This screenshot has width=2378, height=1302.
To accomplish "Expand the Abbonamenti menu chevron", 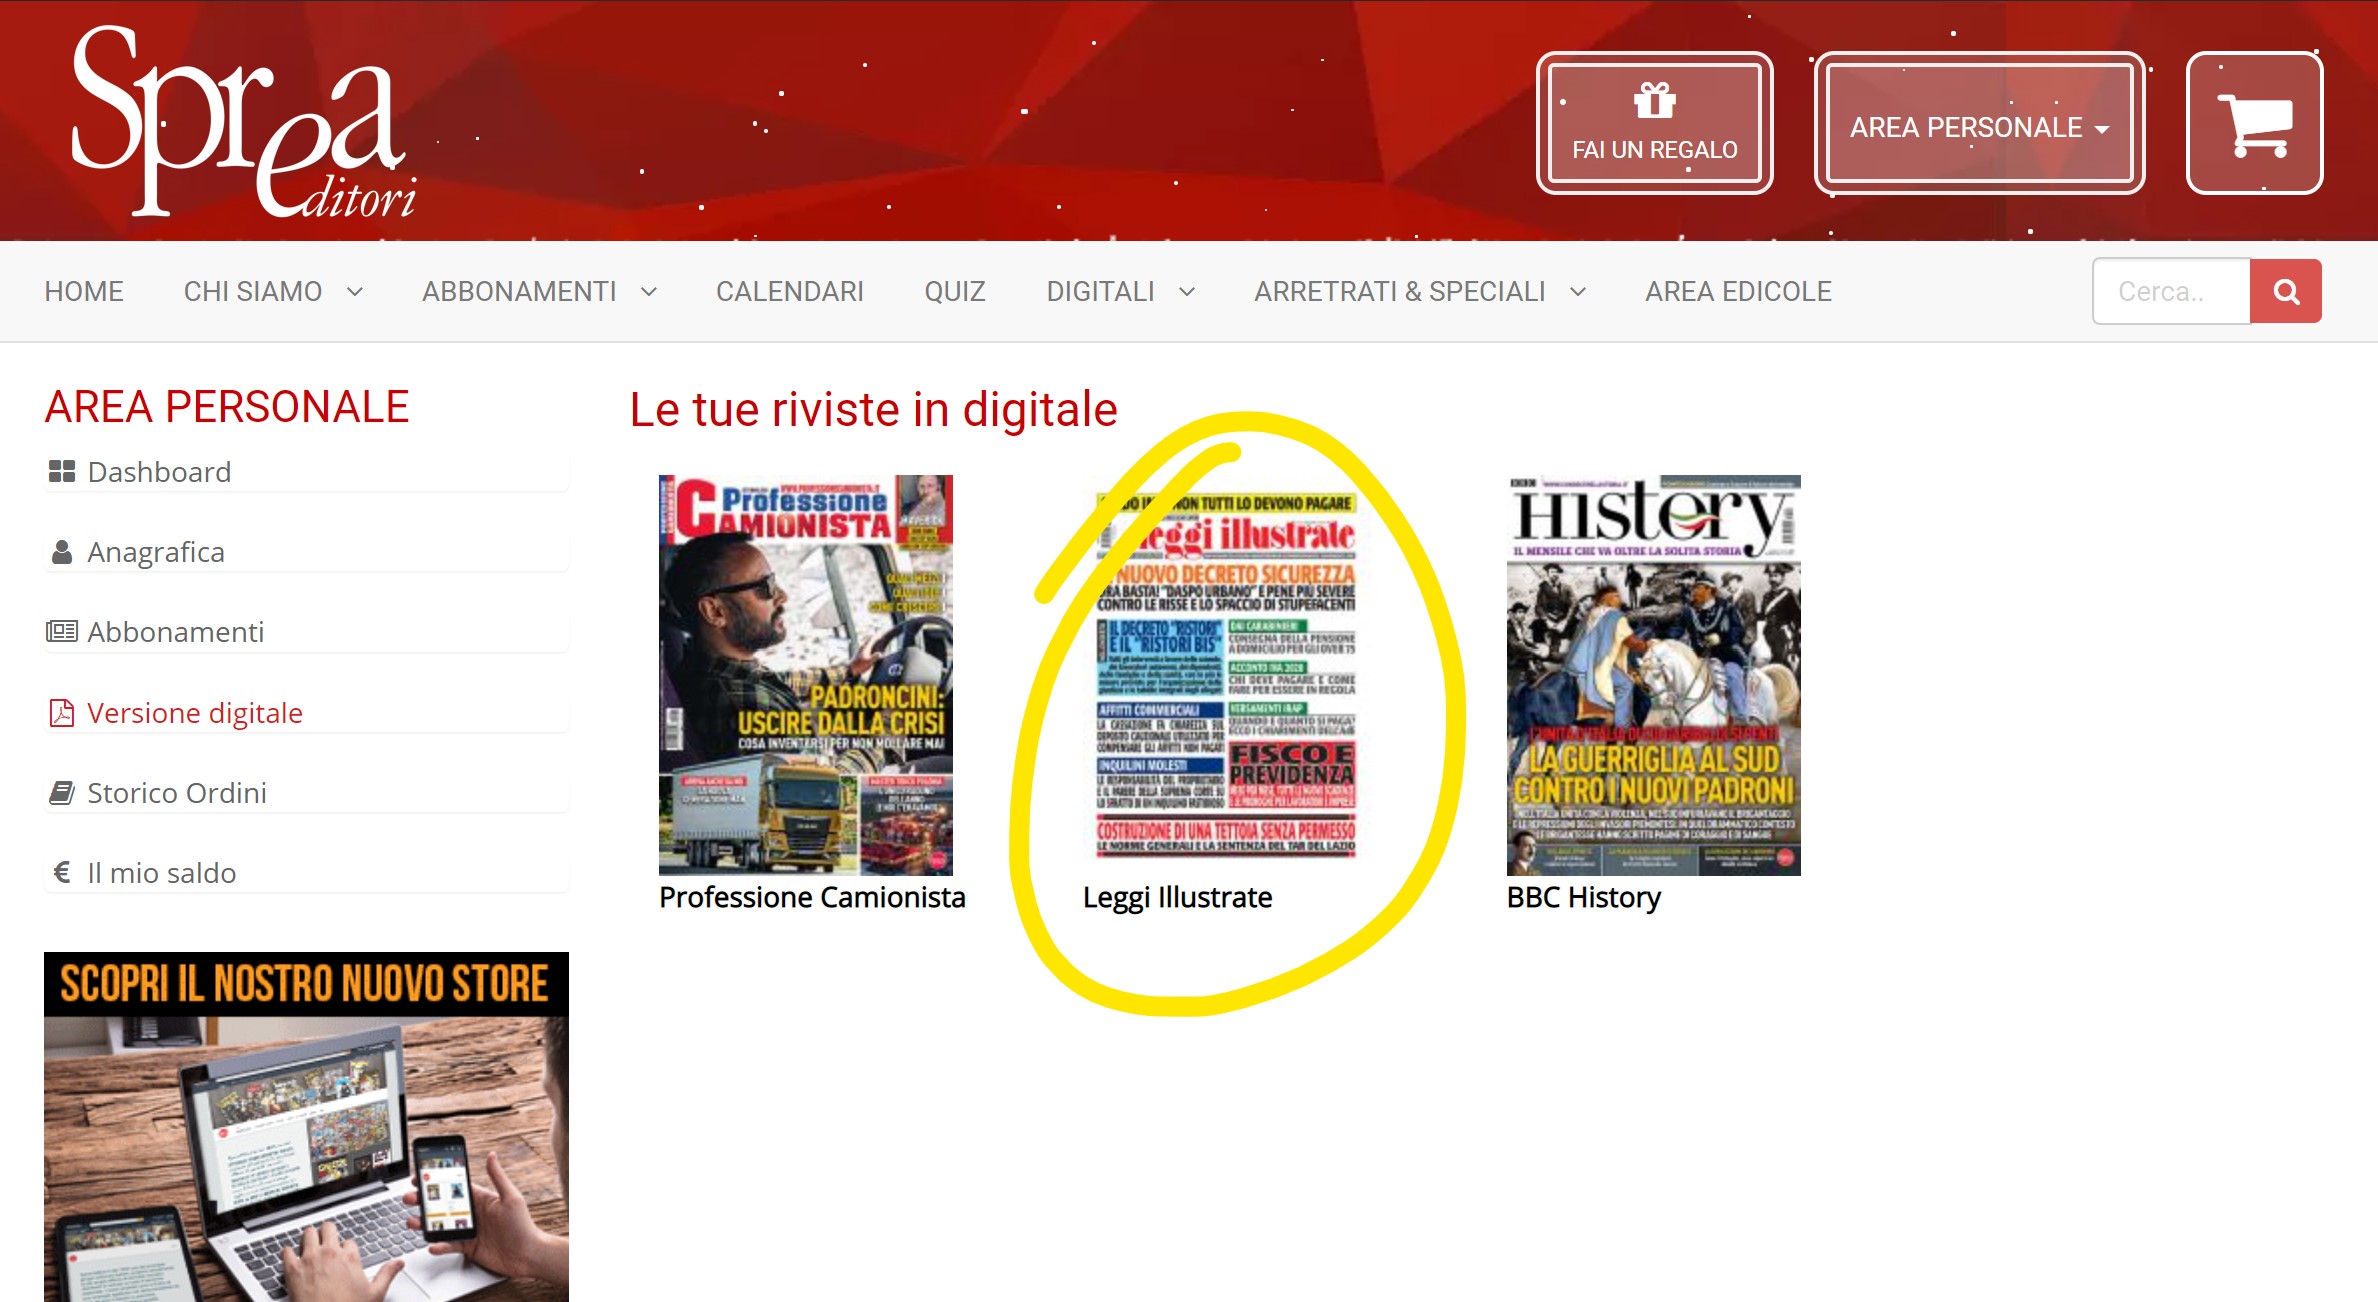I will coord(648,292).
